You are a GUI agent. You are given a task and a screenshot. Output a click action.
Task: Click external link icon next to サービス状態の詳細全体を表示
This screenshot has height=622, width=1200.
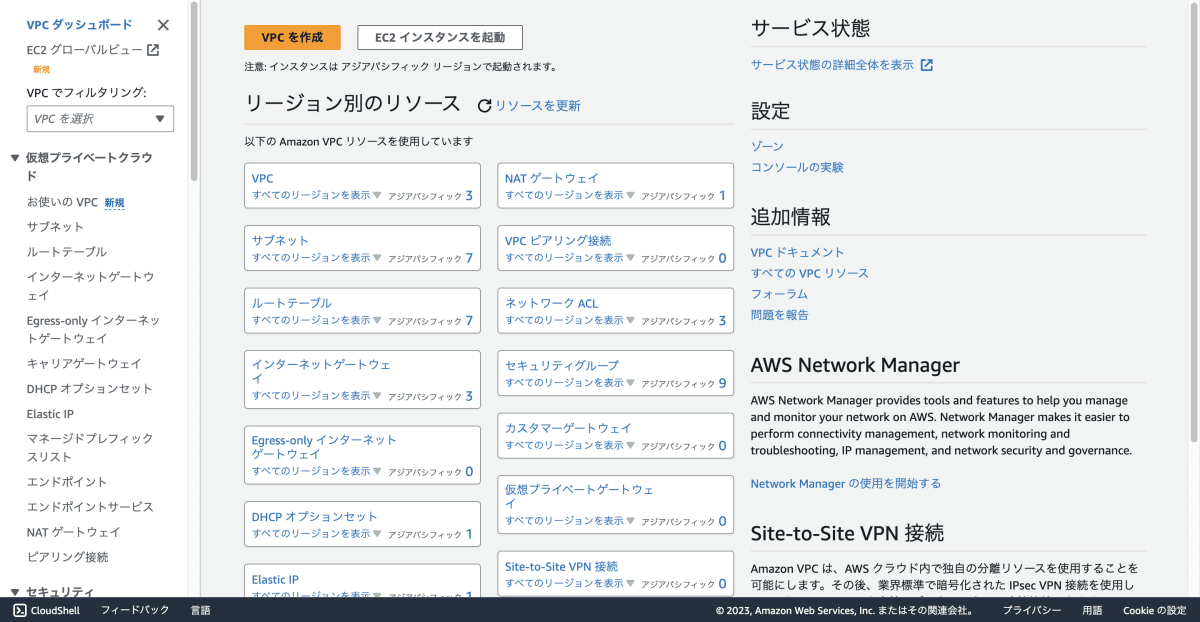[927, 65]
